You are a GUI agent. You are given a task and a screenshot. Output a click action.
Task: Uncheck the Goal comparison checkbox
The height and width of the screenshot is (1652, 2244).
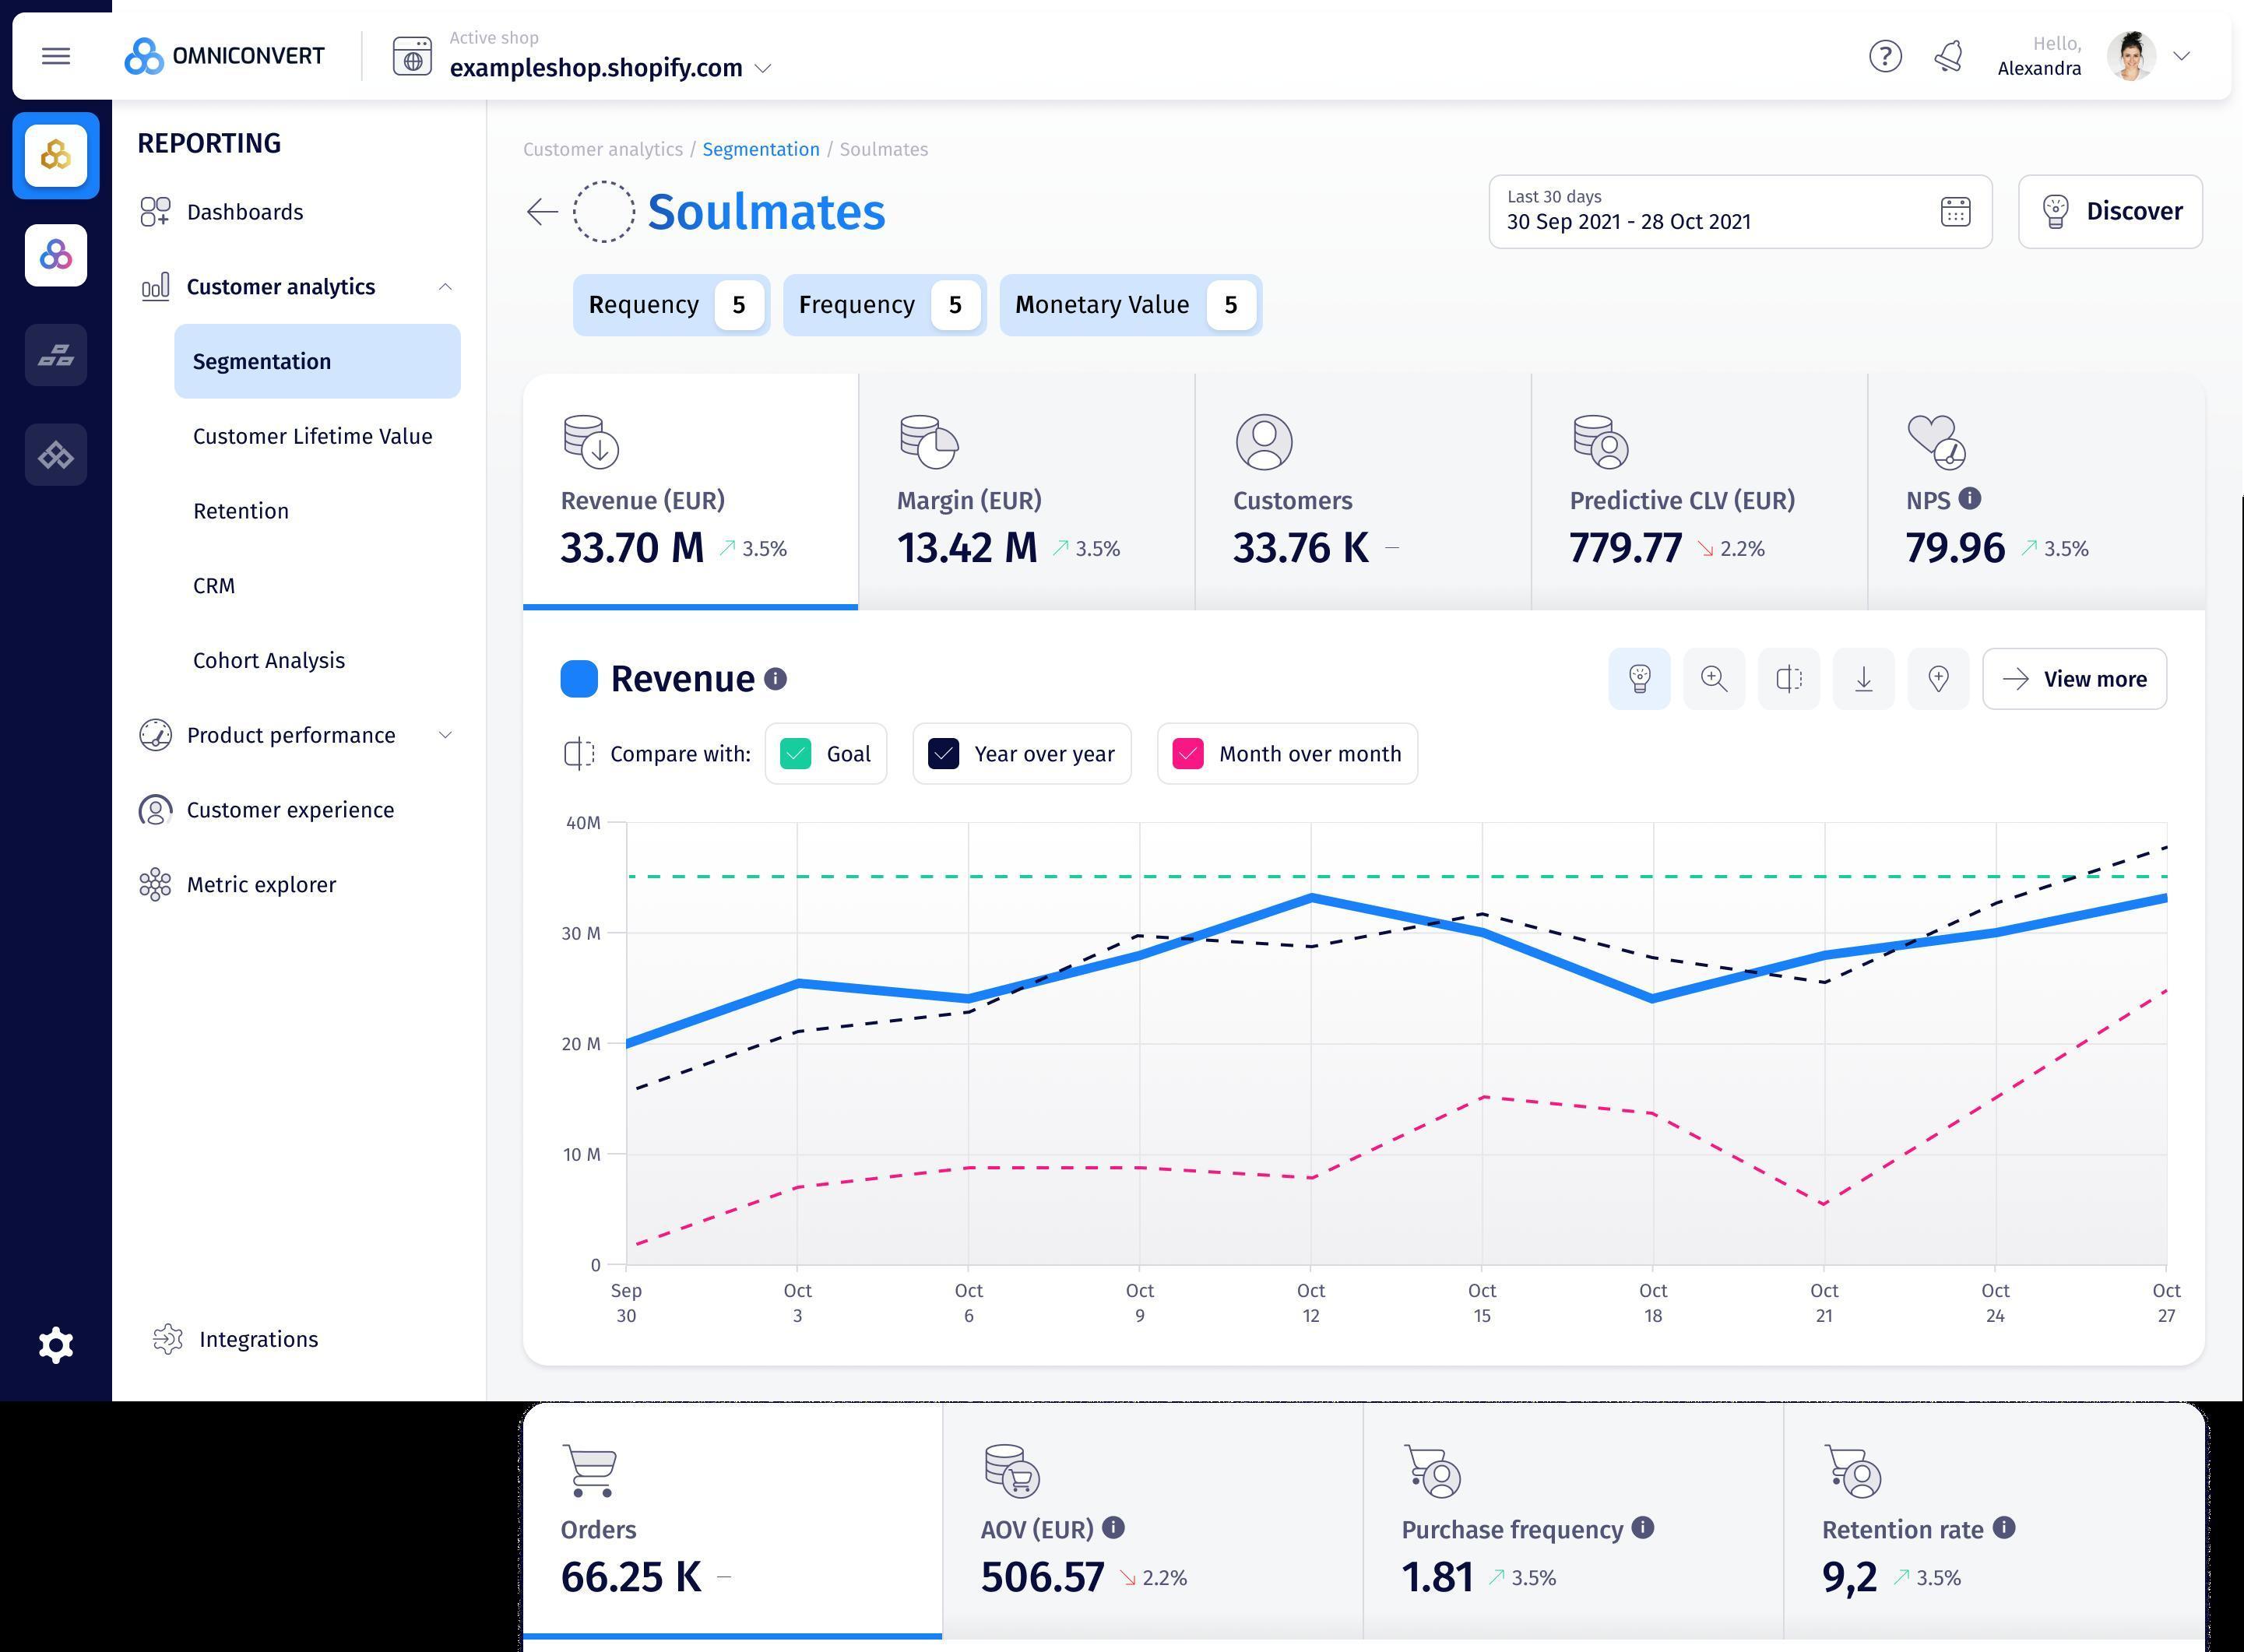tap(795, 754)
